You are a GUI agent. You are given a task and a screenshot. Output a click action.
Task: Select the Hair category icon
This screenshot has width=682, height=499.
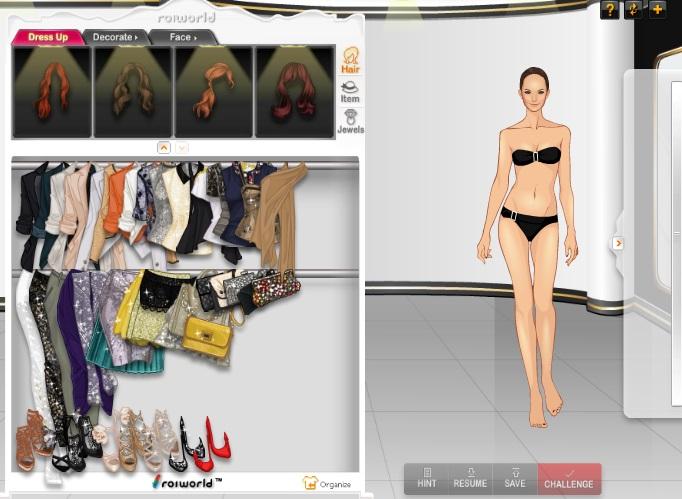click(351, 60)
